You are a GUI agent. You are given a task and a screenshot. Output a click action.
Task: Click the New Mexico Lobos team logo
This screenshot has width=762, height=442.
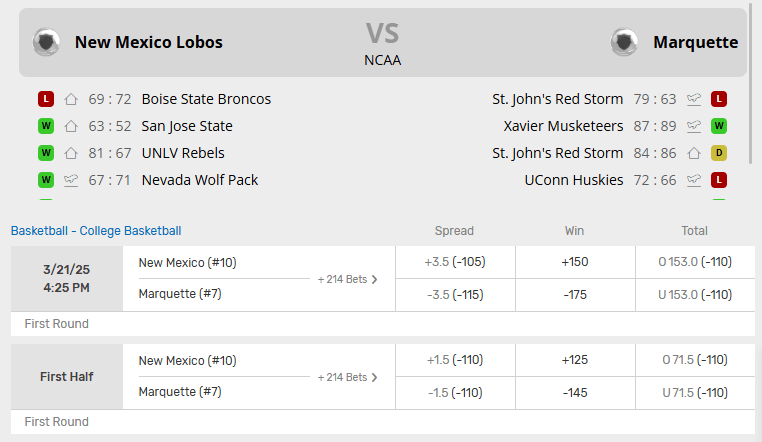(46, 42)
